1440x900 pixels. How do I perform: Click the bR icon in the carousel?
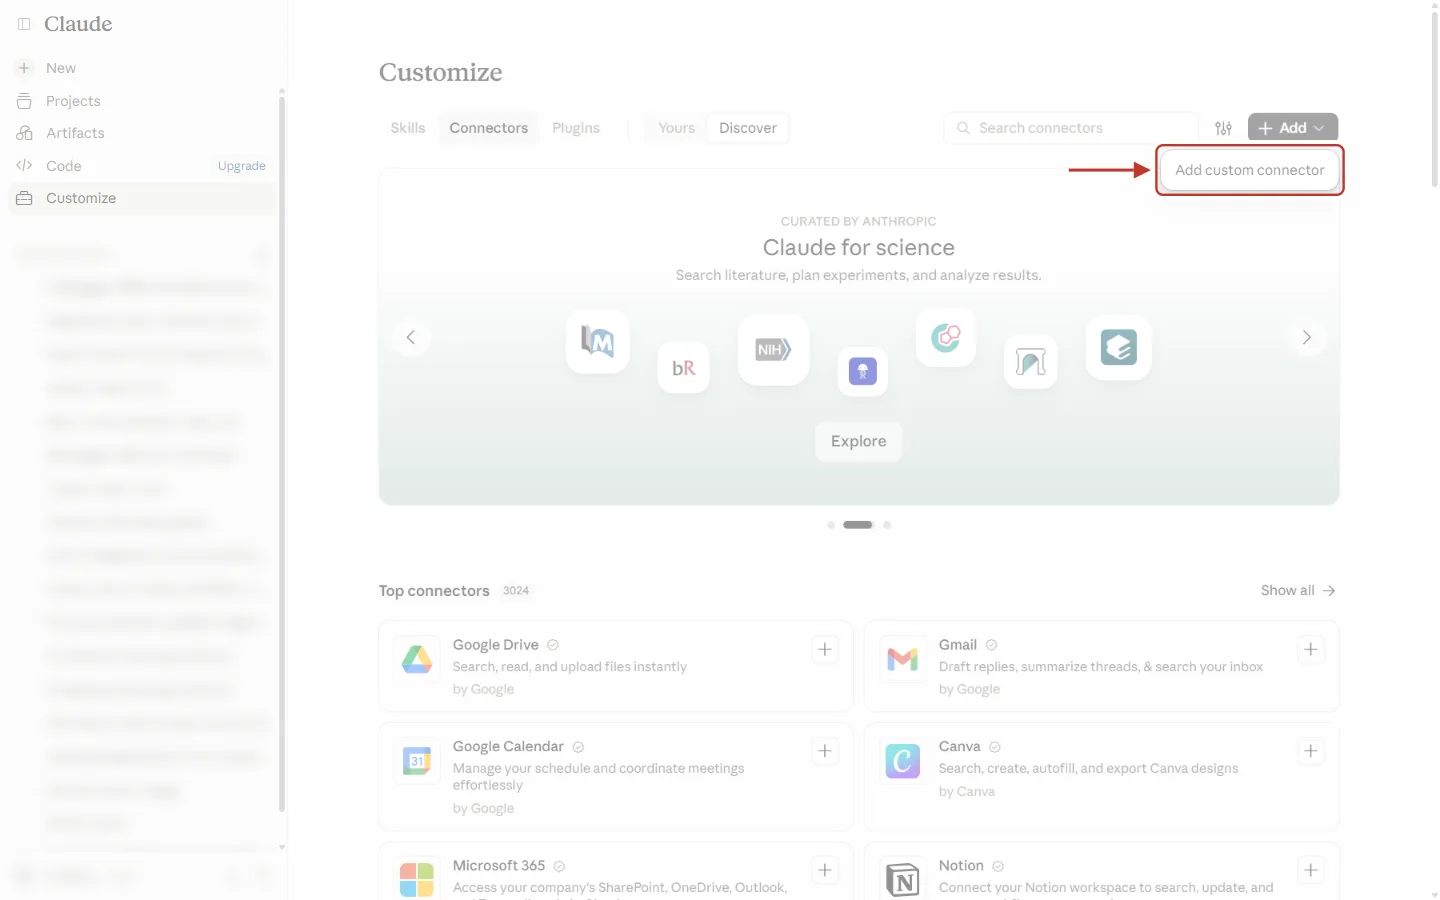pos(684,368)
